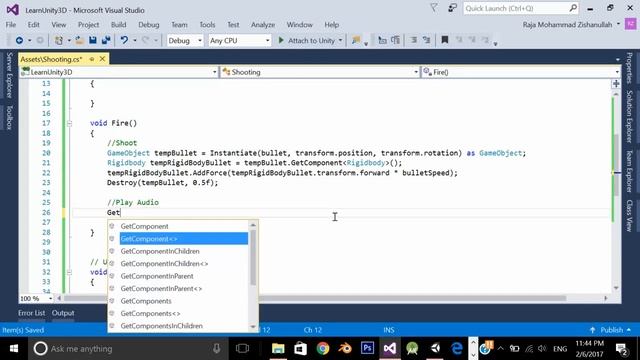Screen dimensions: 640x360
Task: Click the New Project toolbar icon
Action: point(59,40)
